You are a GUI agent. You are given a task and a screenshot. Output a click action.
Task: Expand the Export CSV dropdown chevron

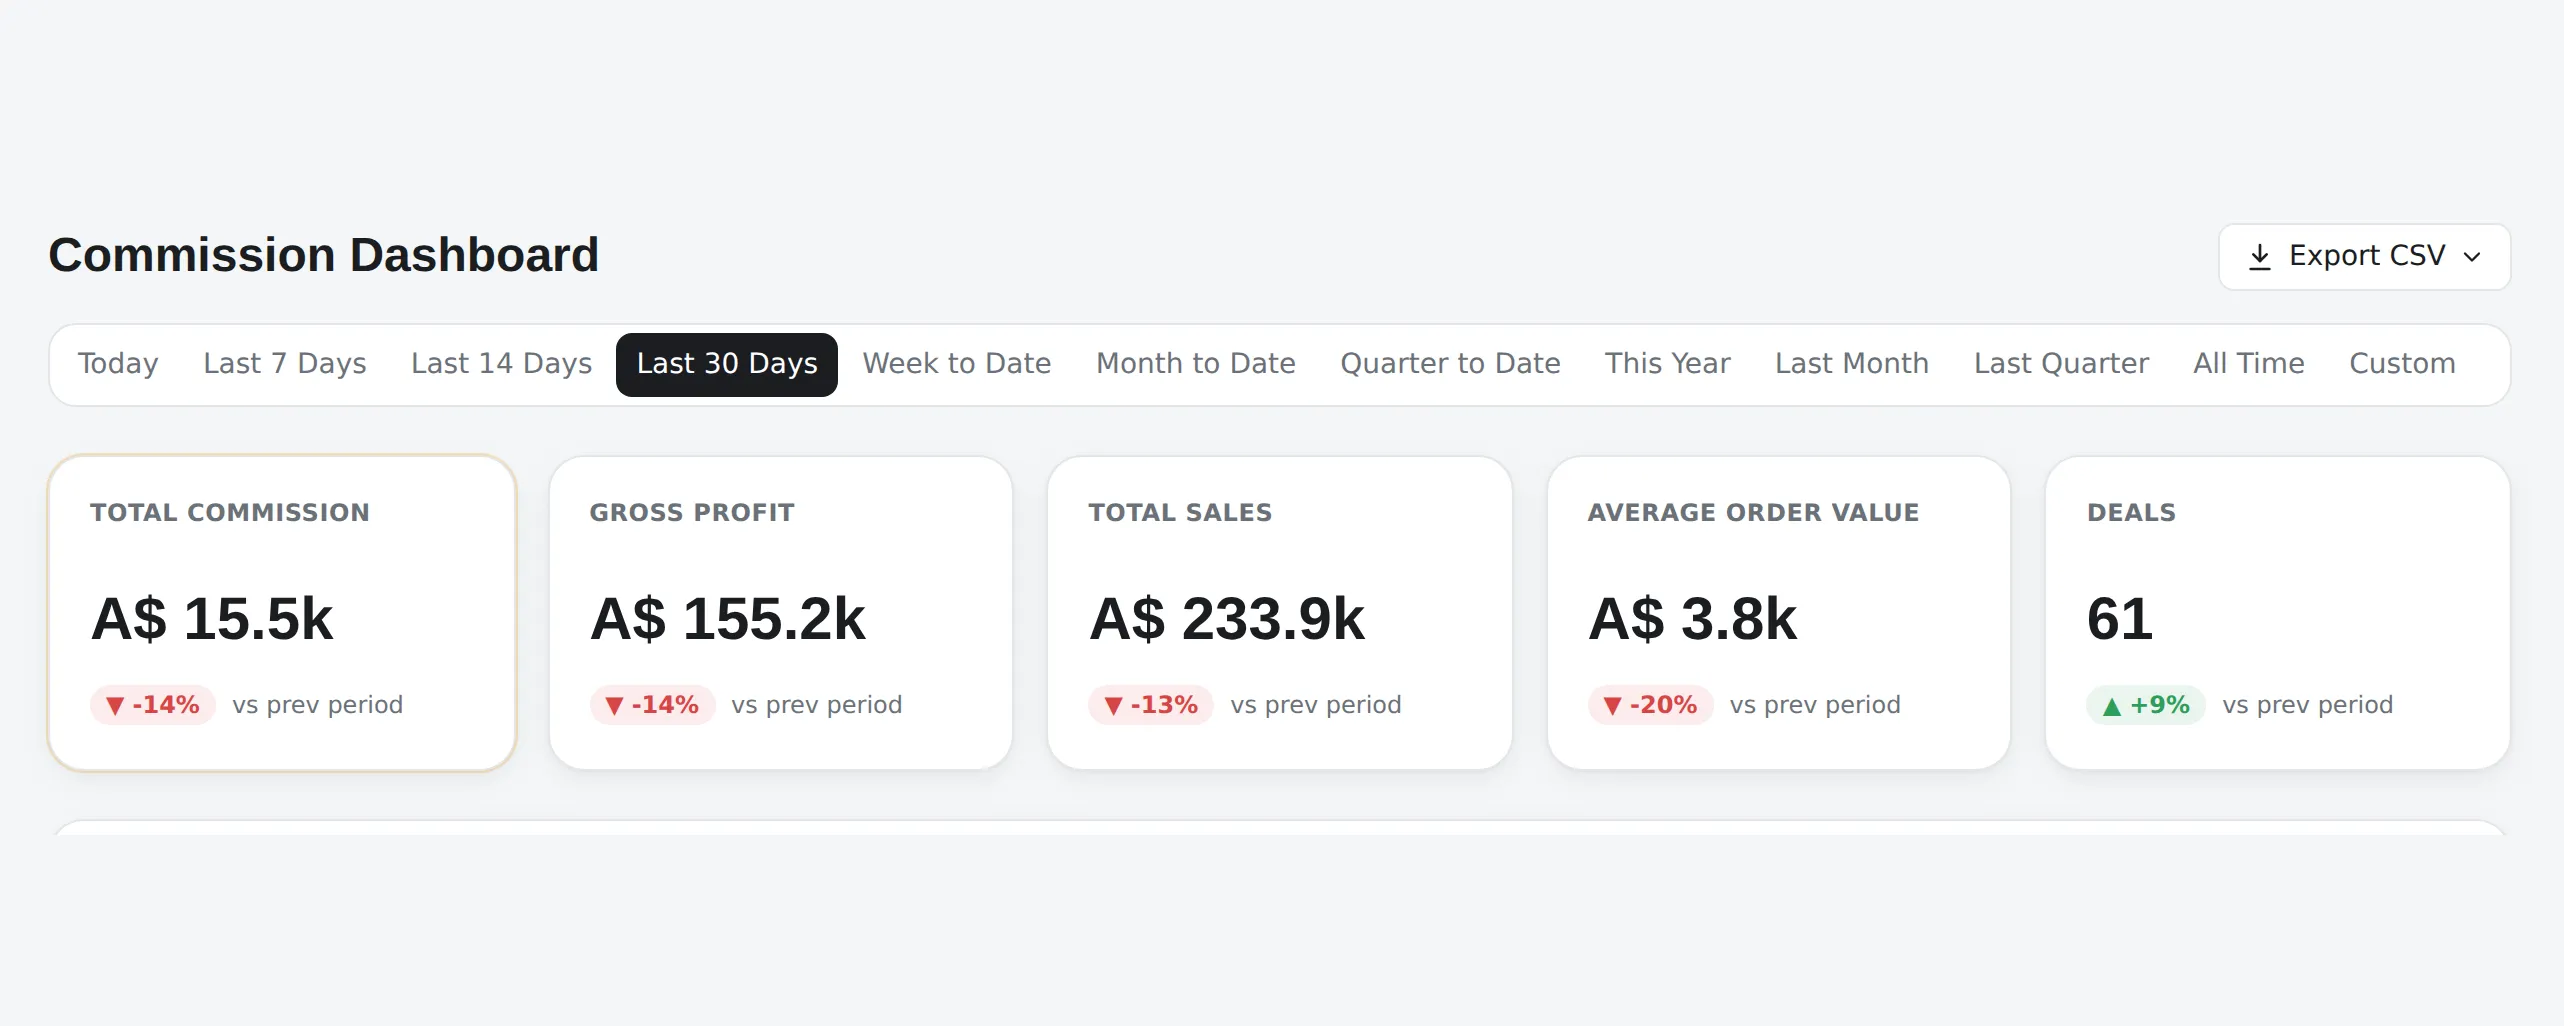(x=2472, y=257)
